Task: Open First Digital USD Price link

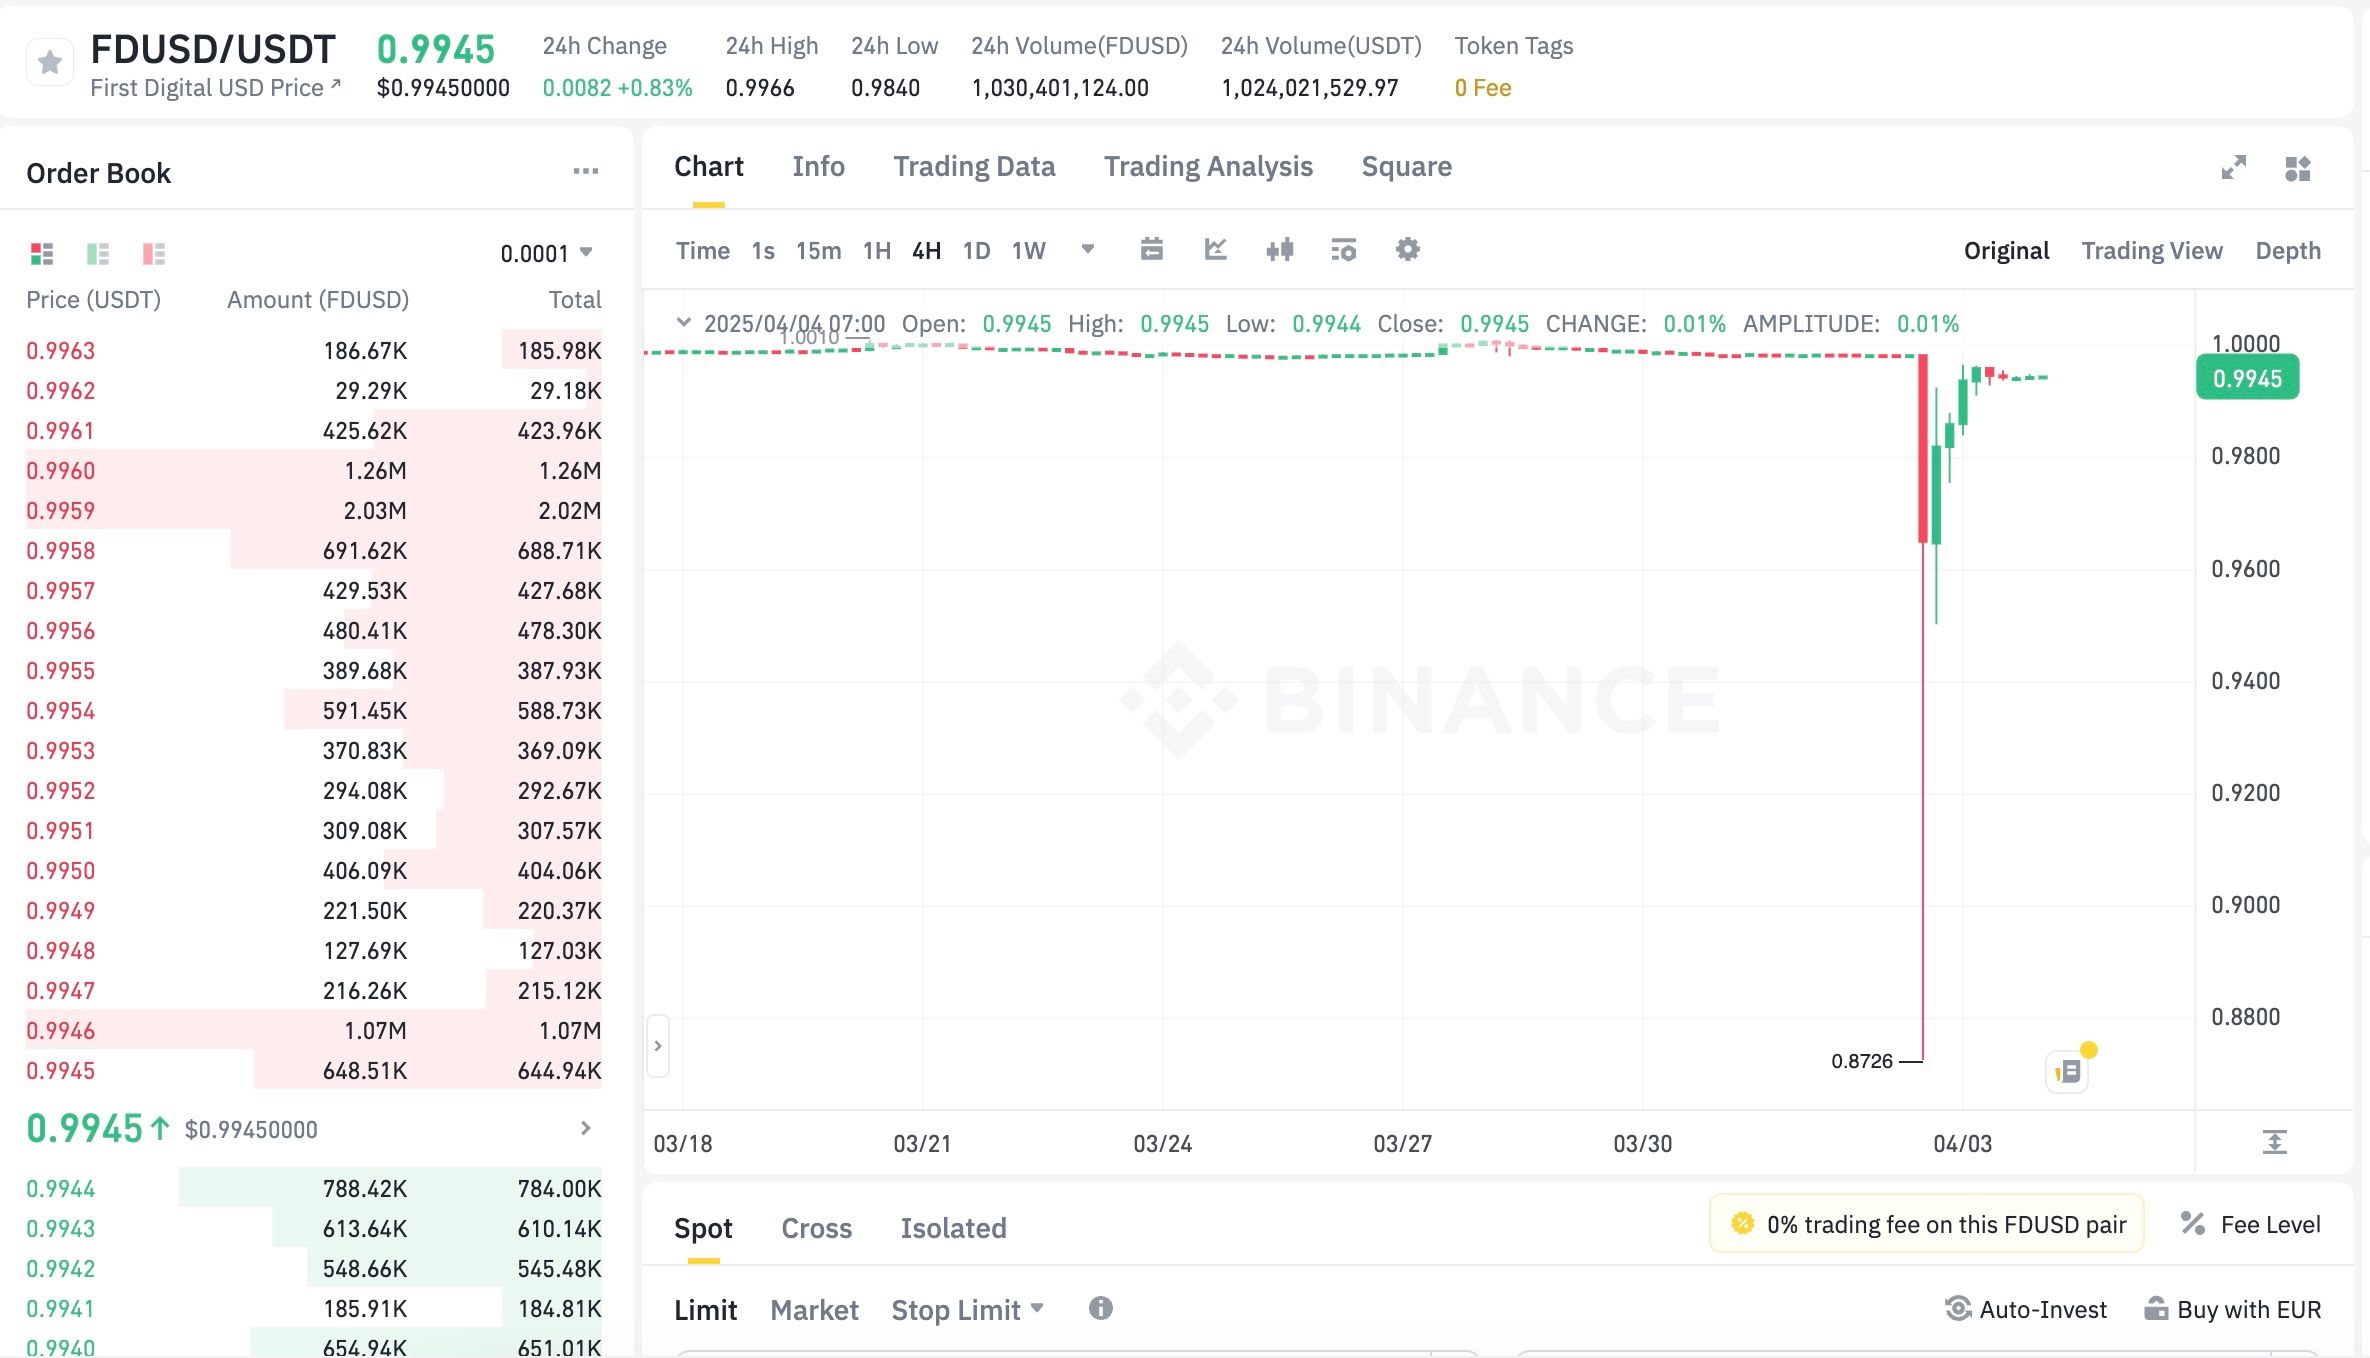Action: [x=216, y=88]
